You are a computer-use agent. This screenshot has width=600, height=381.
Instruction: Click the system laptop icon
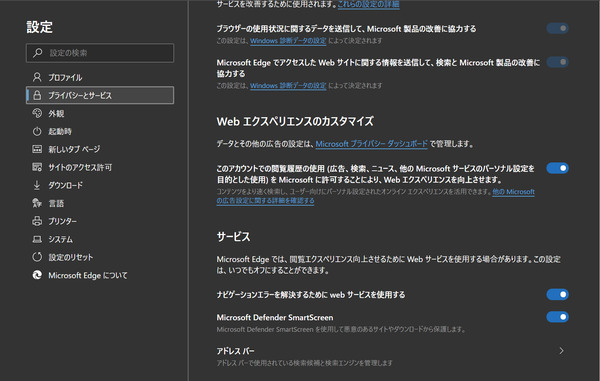click(x=37, y=239)
